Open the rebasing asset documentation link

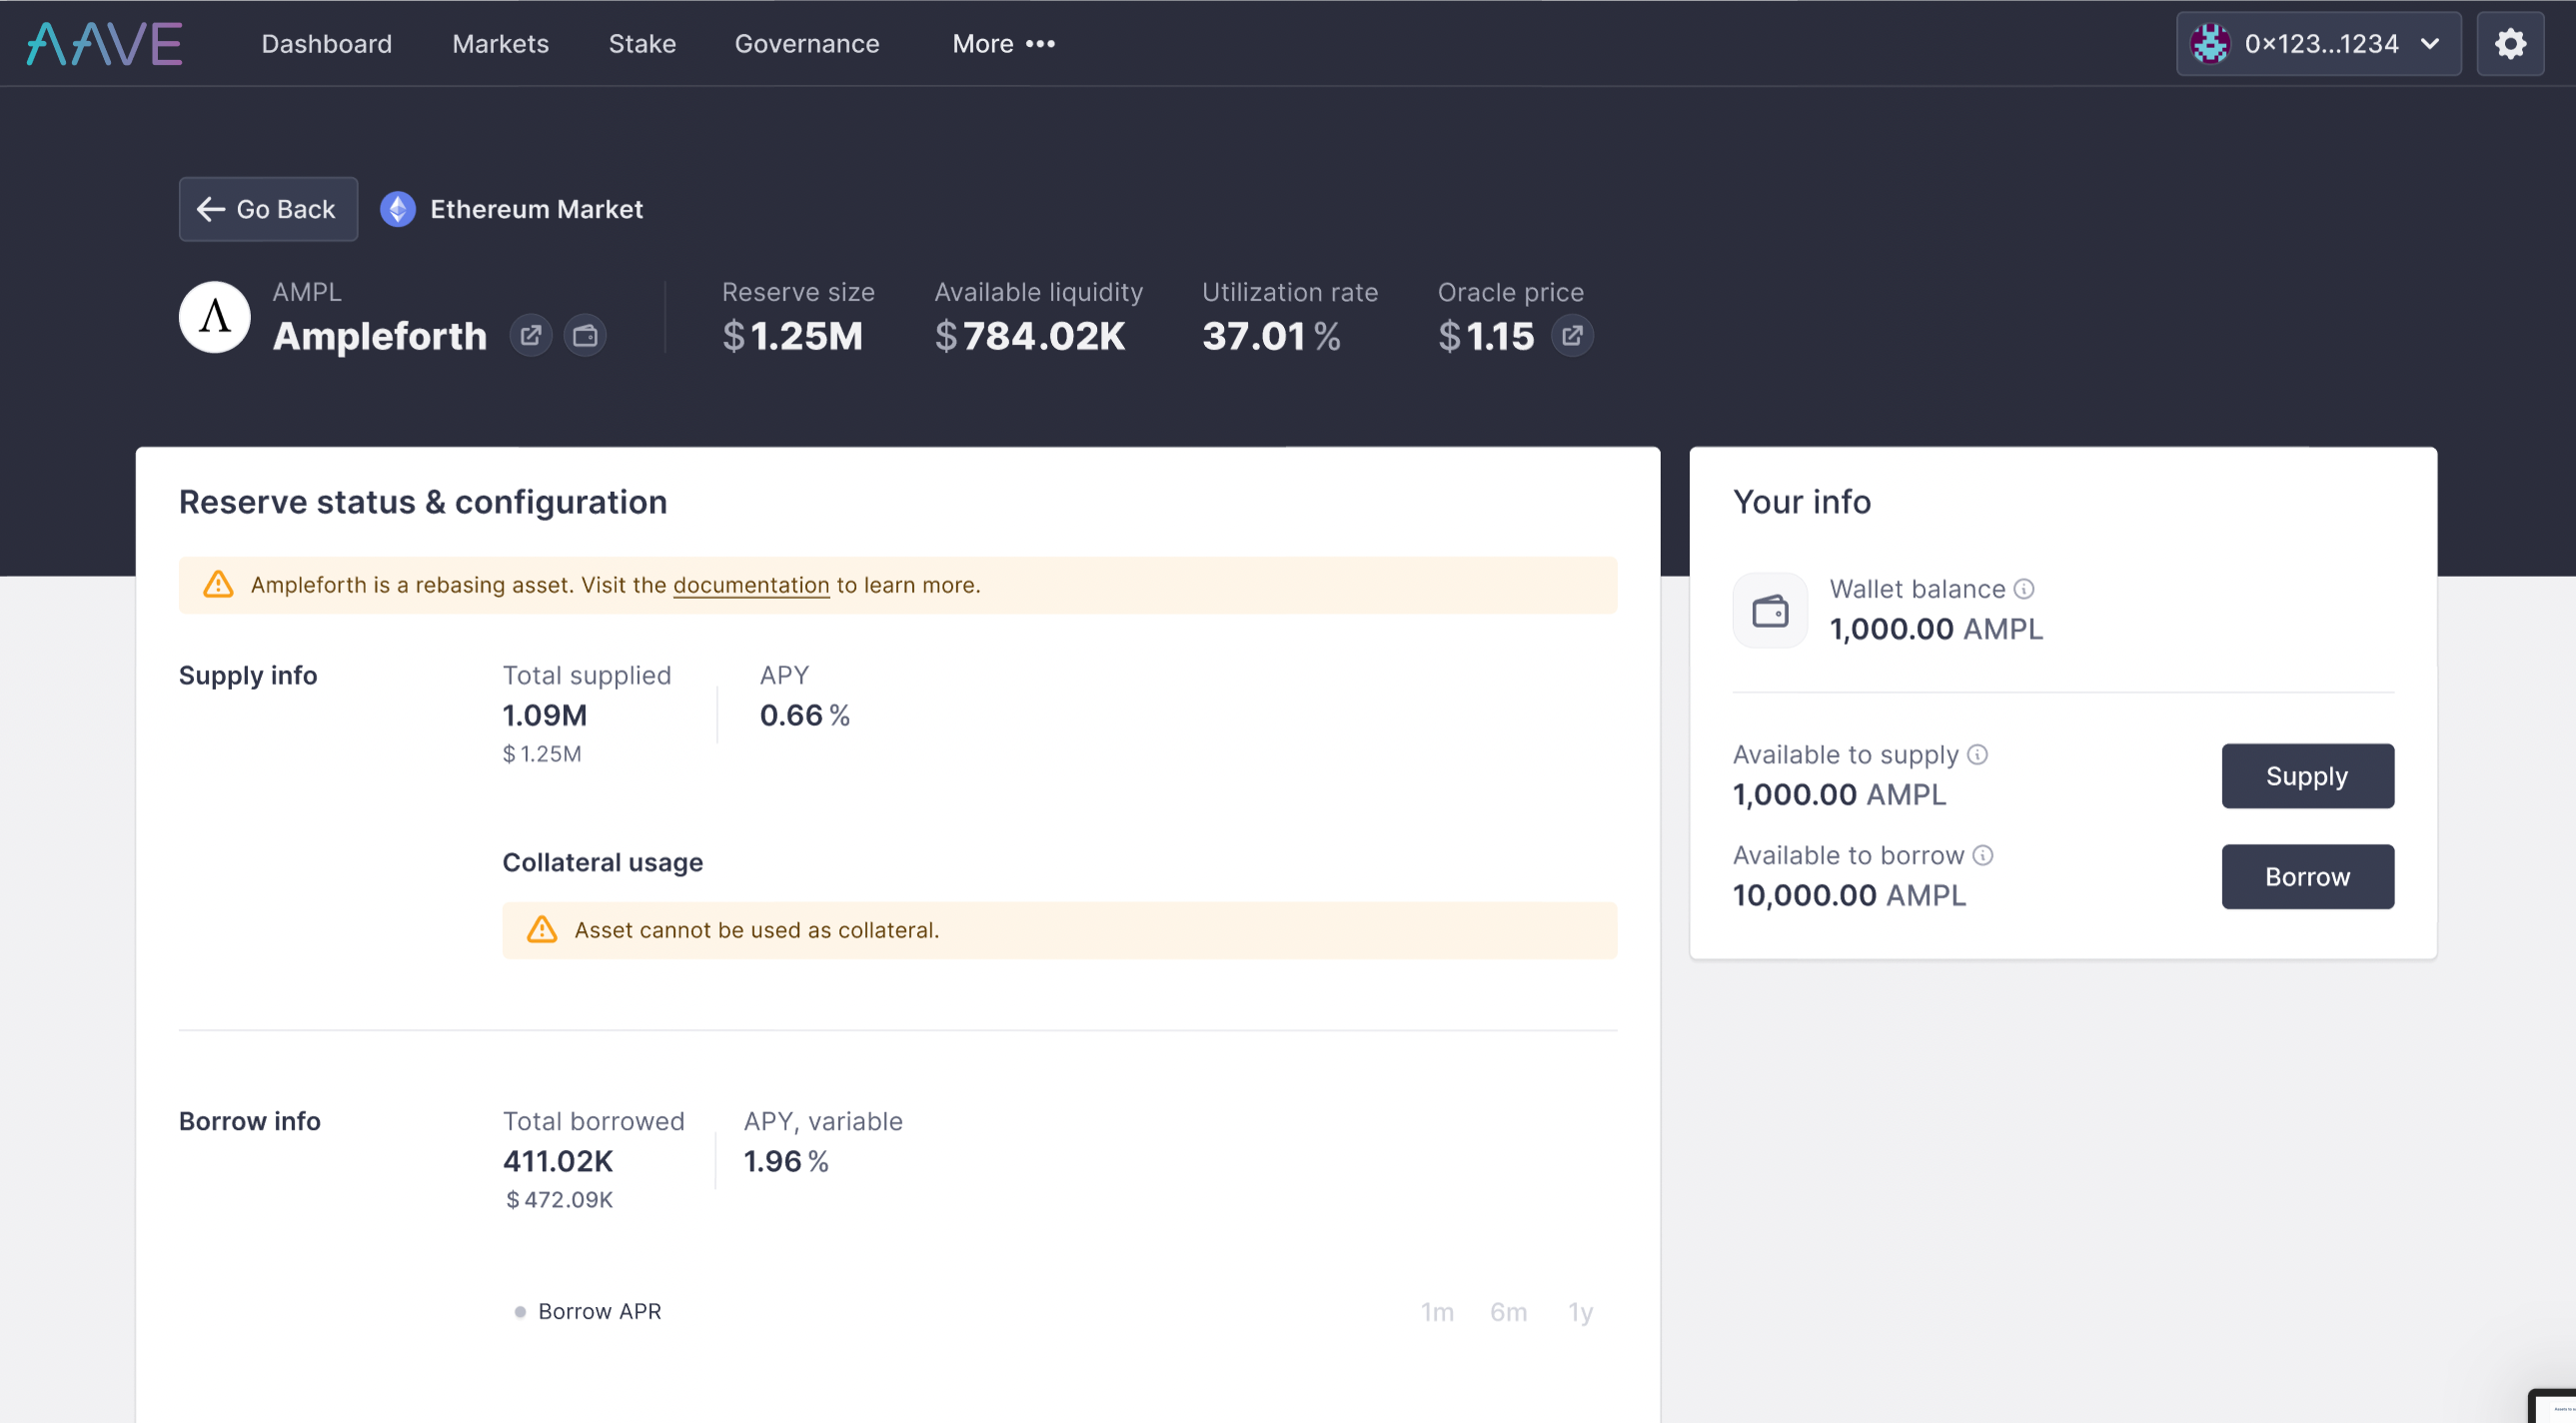click(751, 585)
